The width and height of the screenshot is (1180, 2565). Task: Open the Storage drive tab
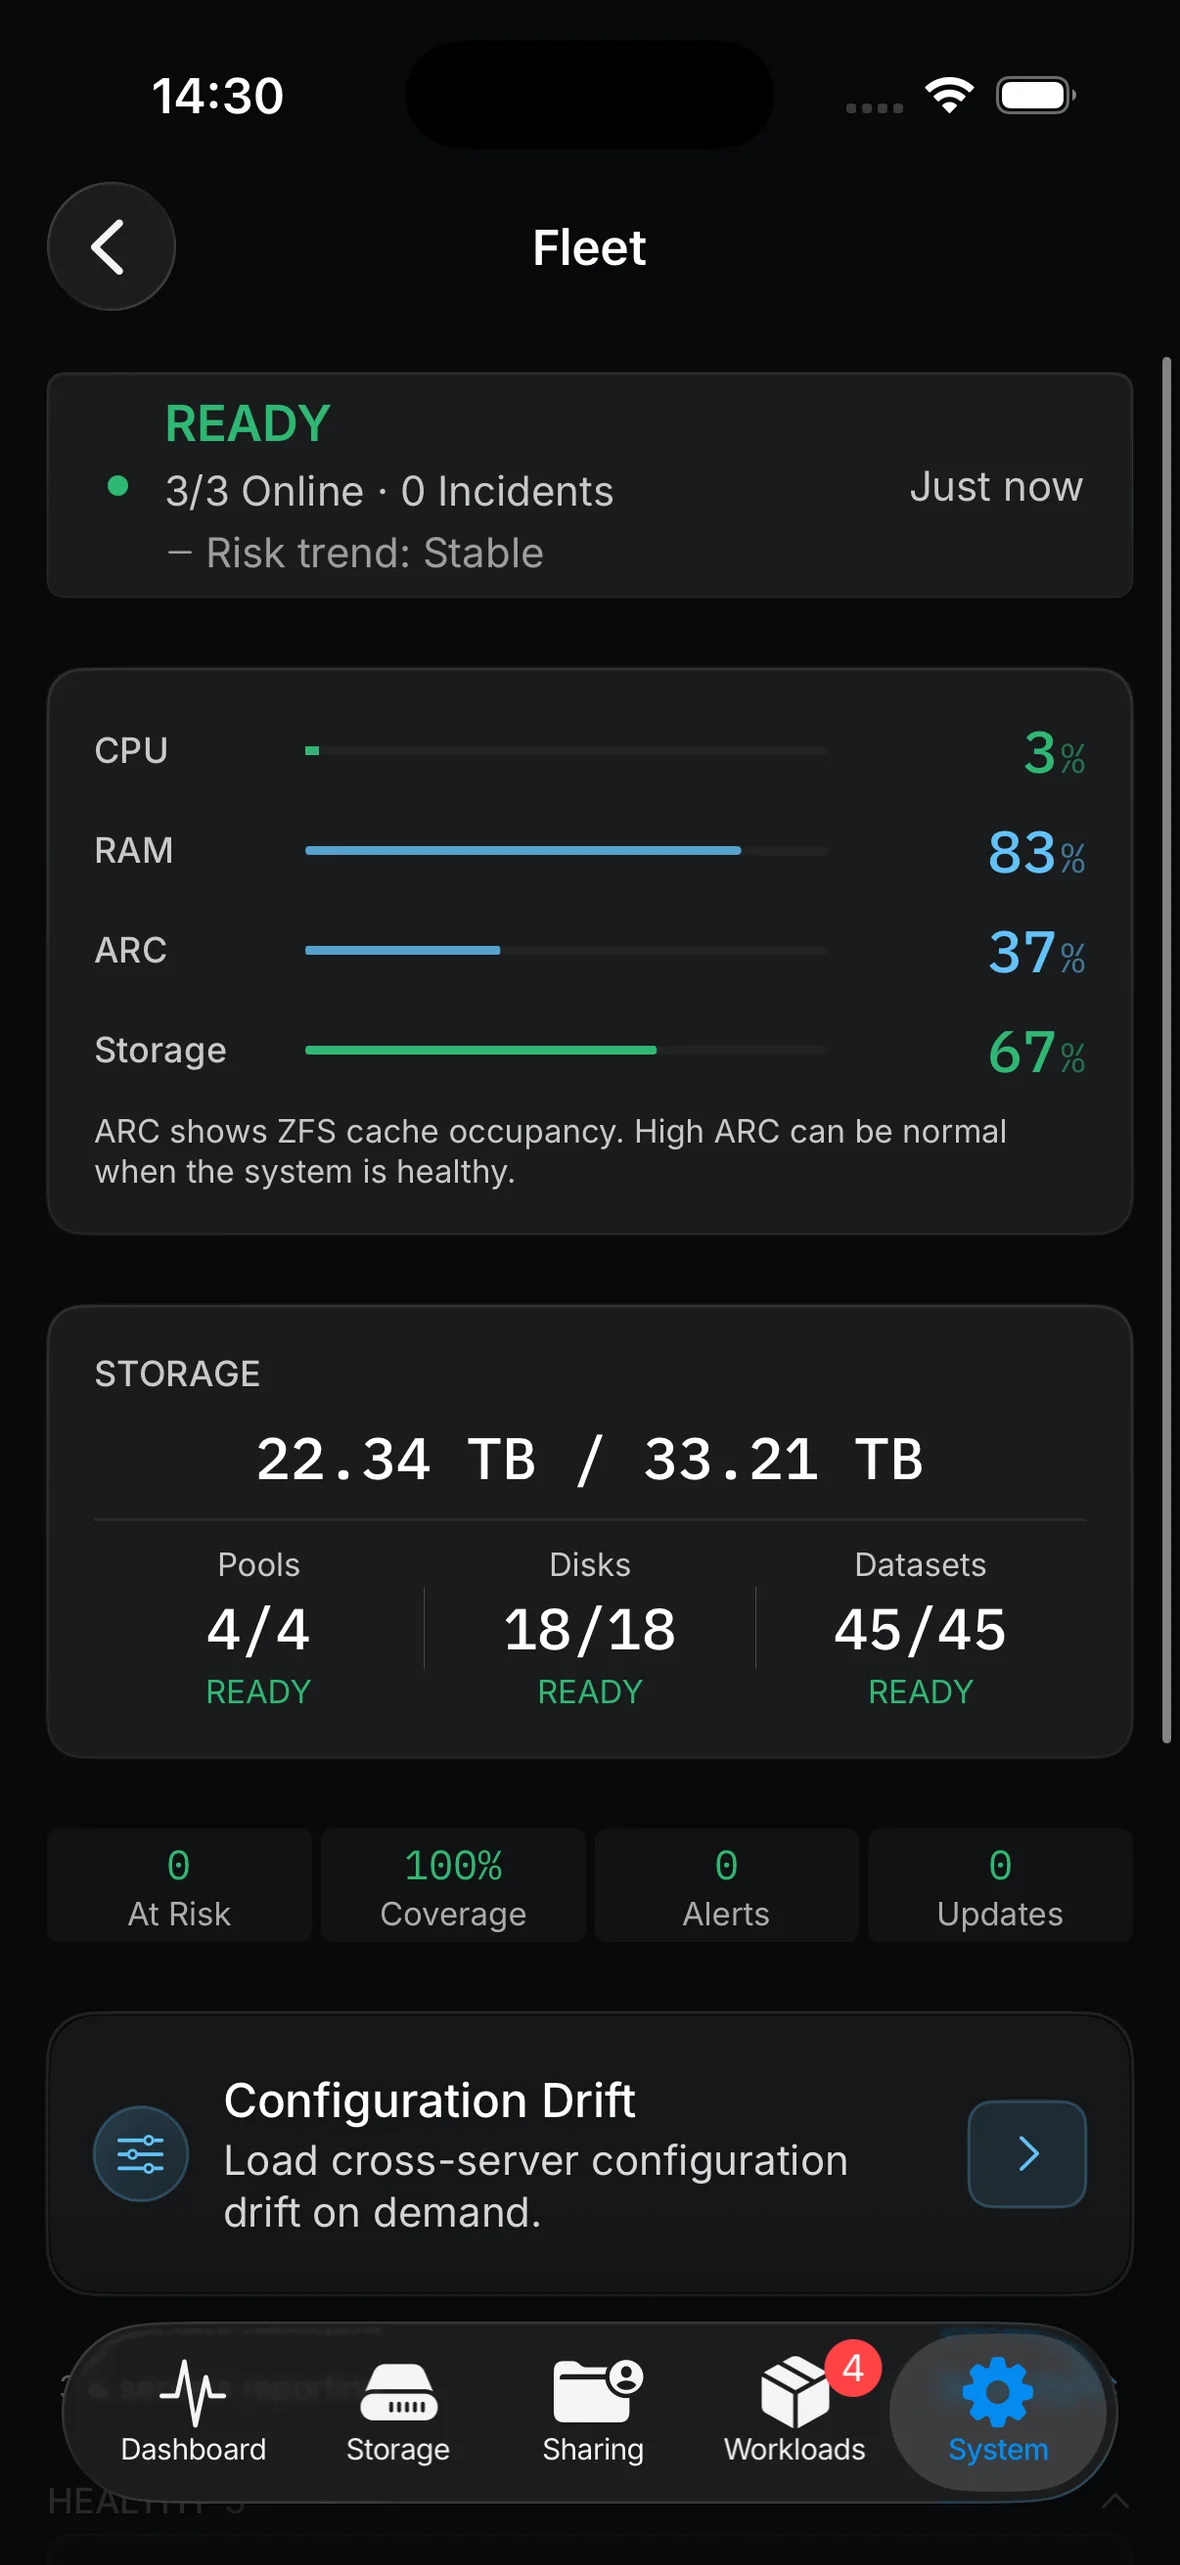point(398,2412)
